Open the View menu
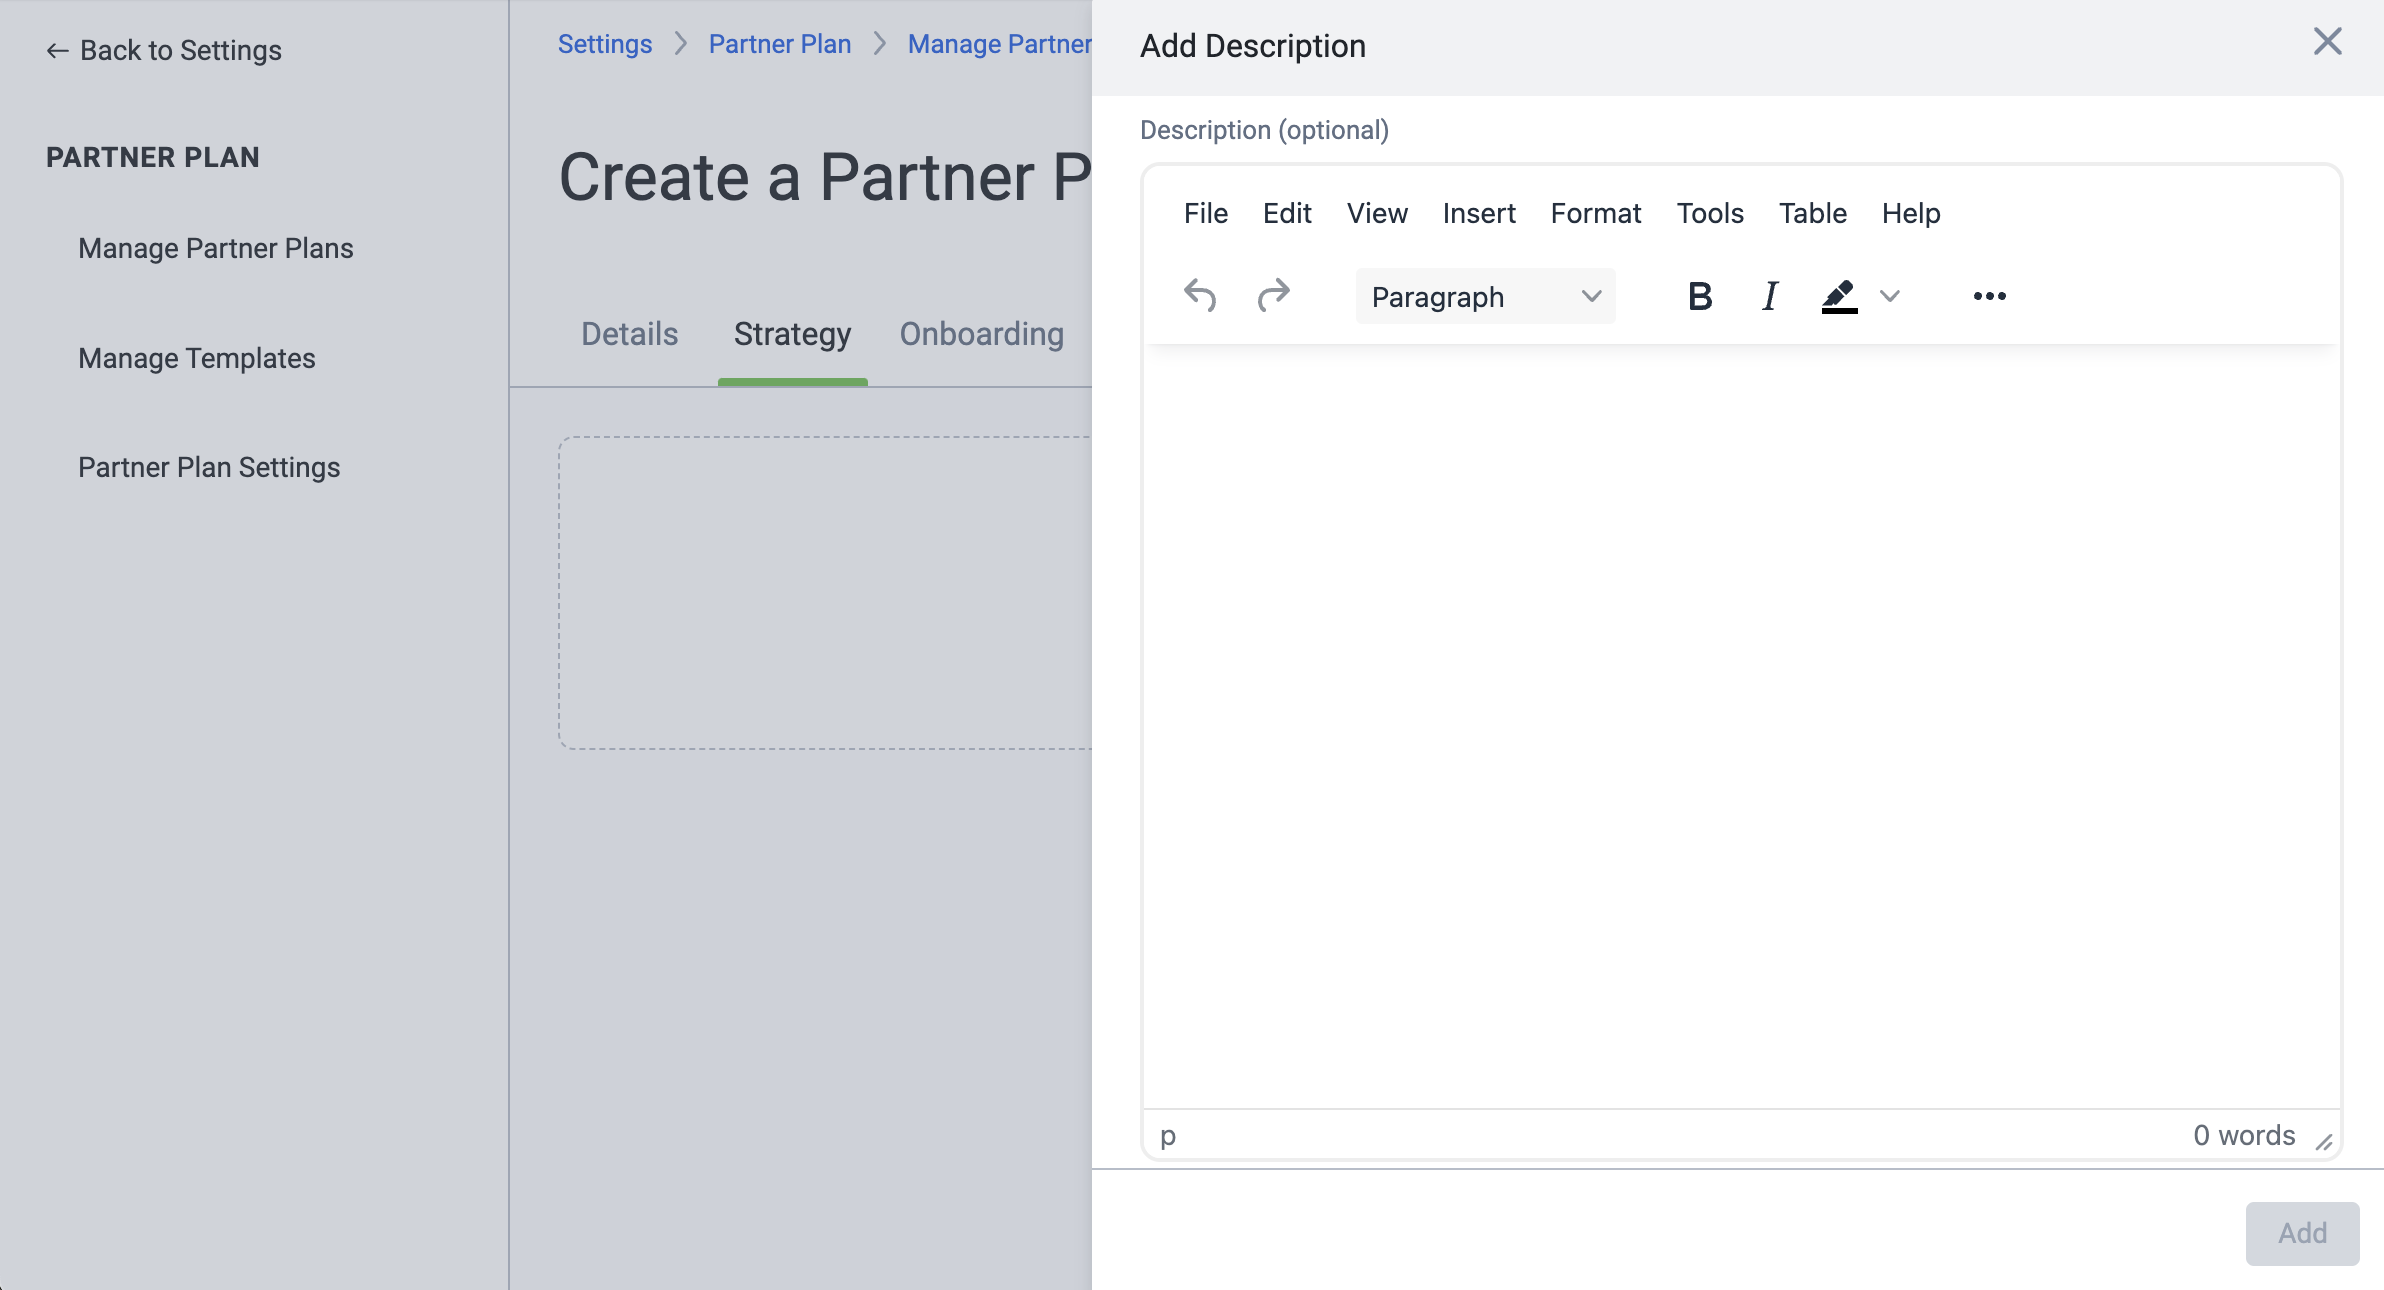This screenshot has height=1290, width=2384. tap(1377, 213)
